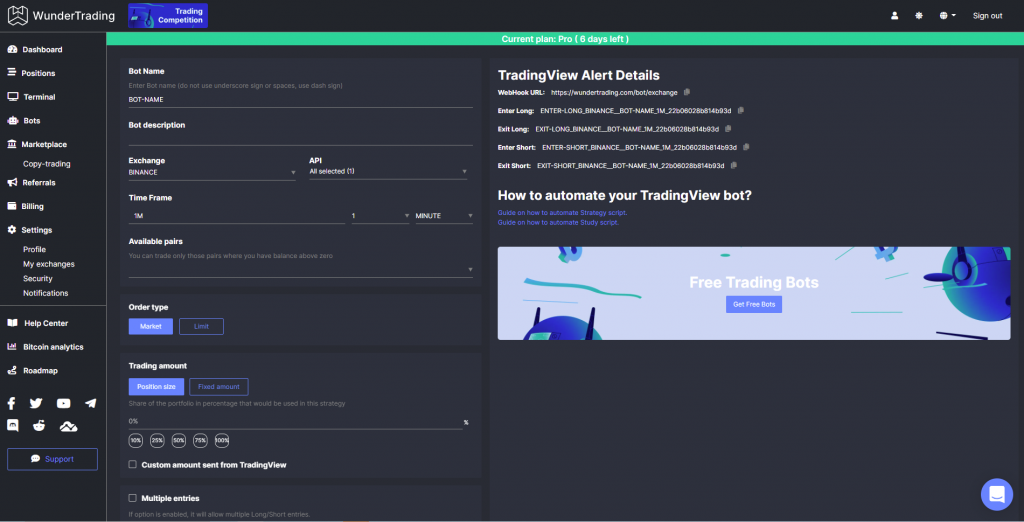Click the Bot Name input field
The width and height of the screenshot is (1024, 522).
point(300,100)
